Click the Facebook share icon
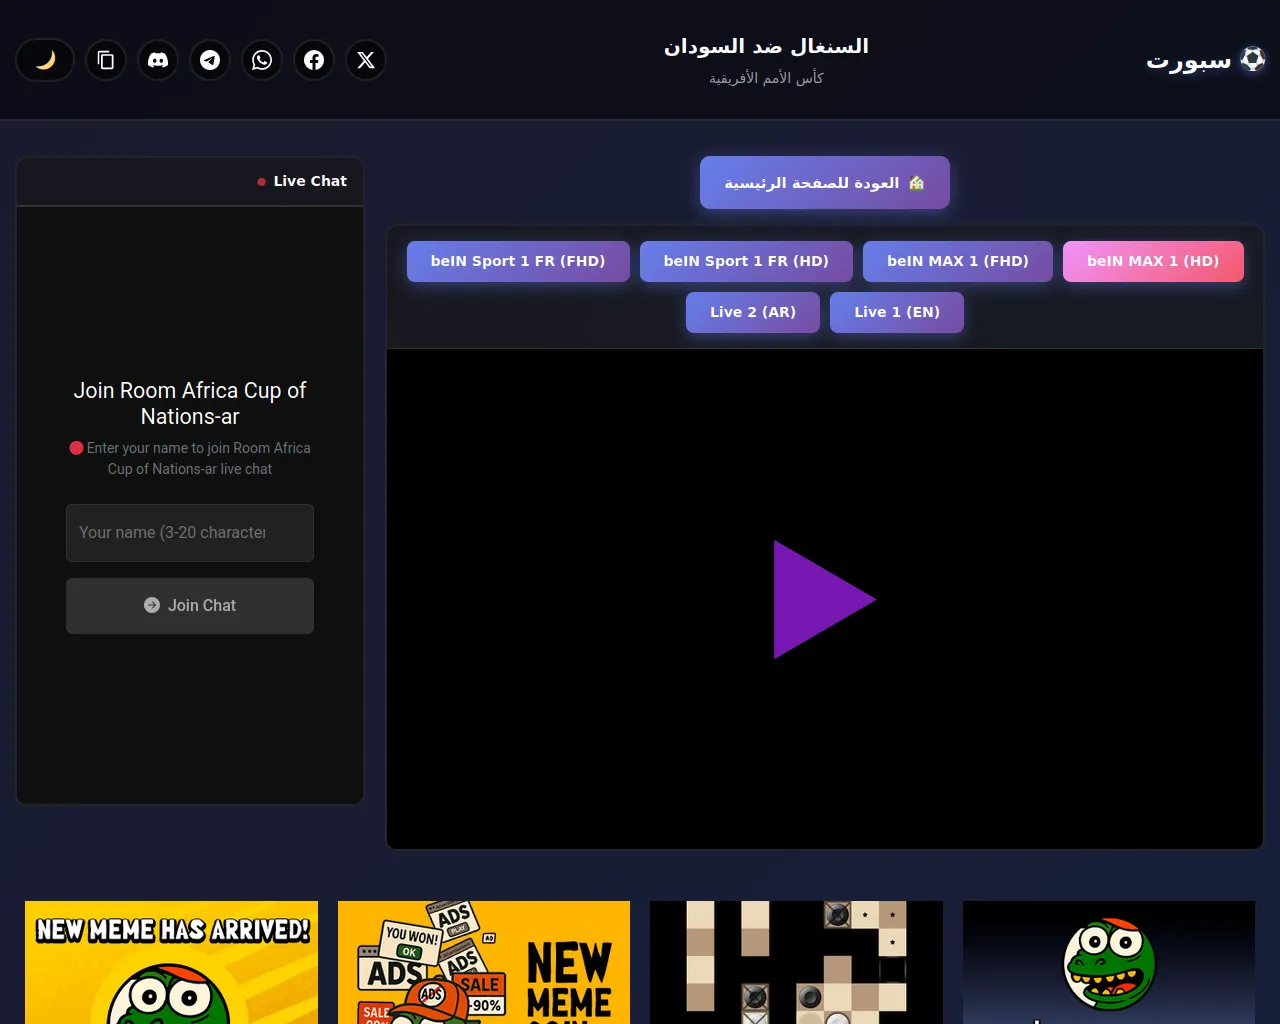The height and width of the screenshot is (1024, 1280). (314, 60)
